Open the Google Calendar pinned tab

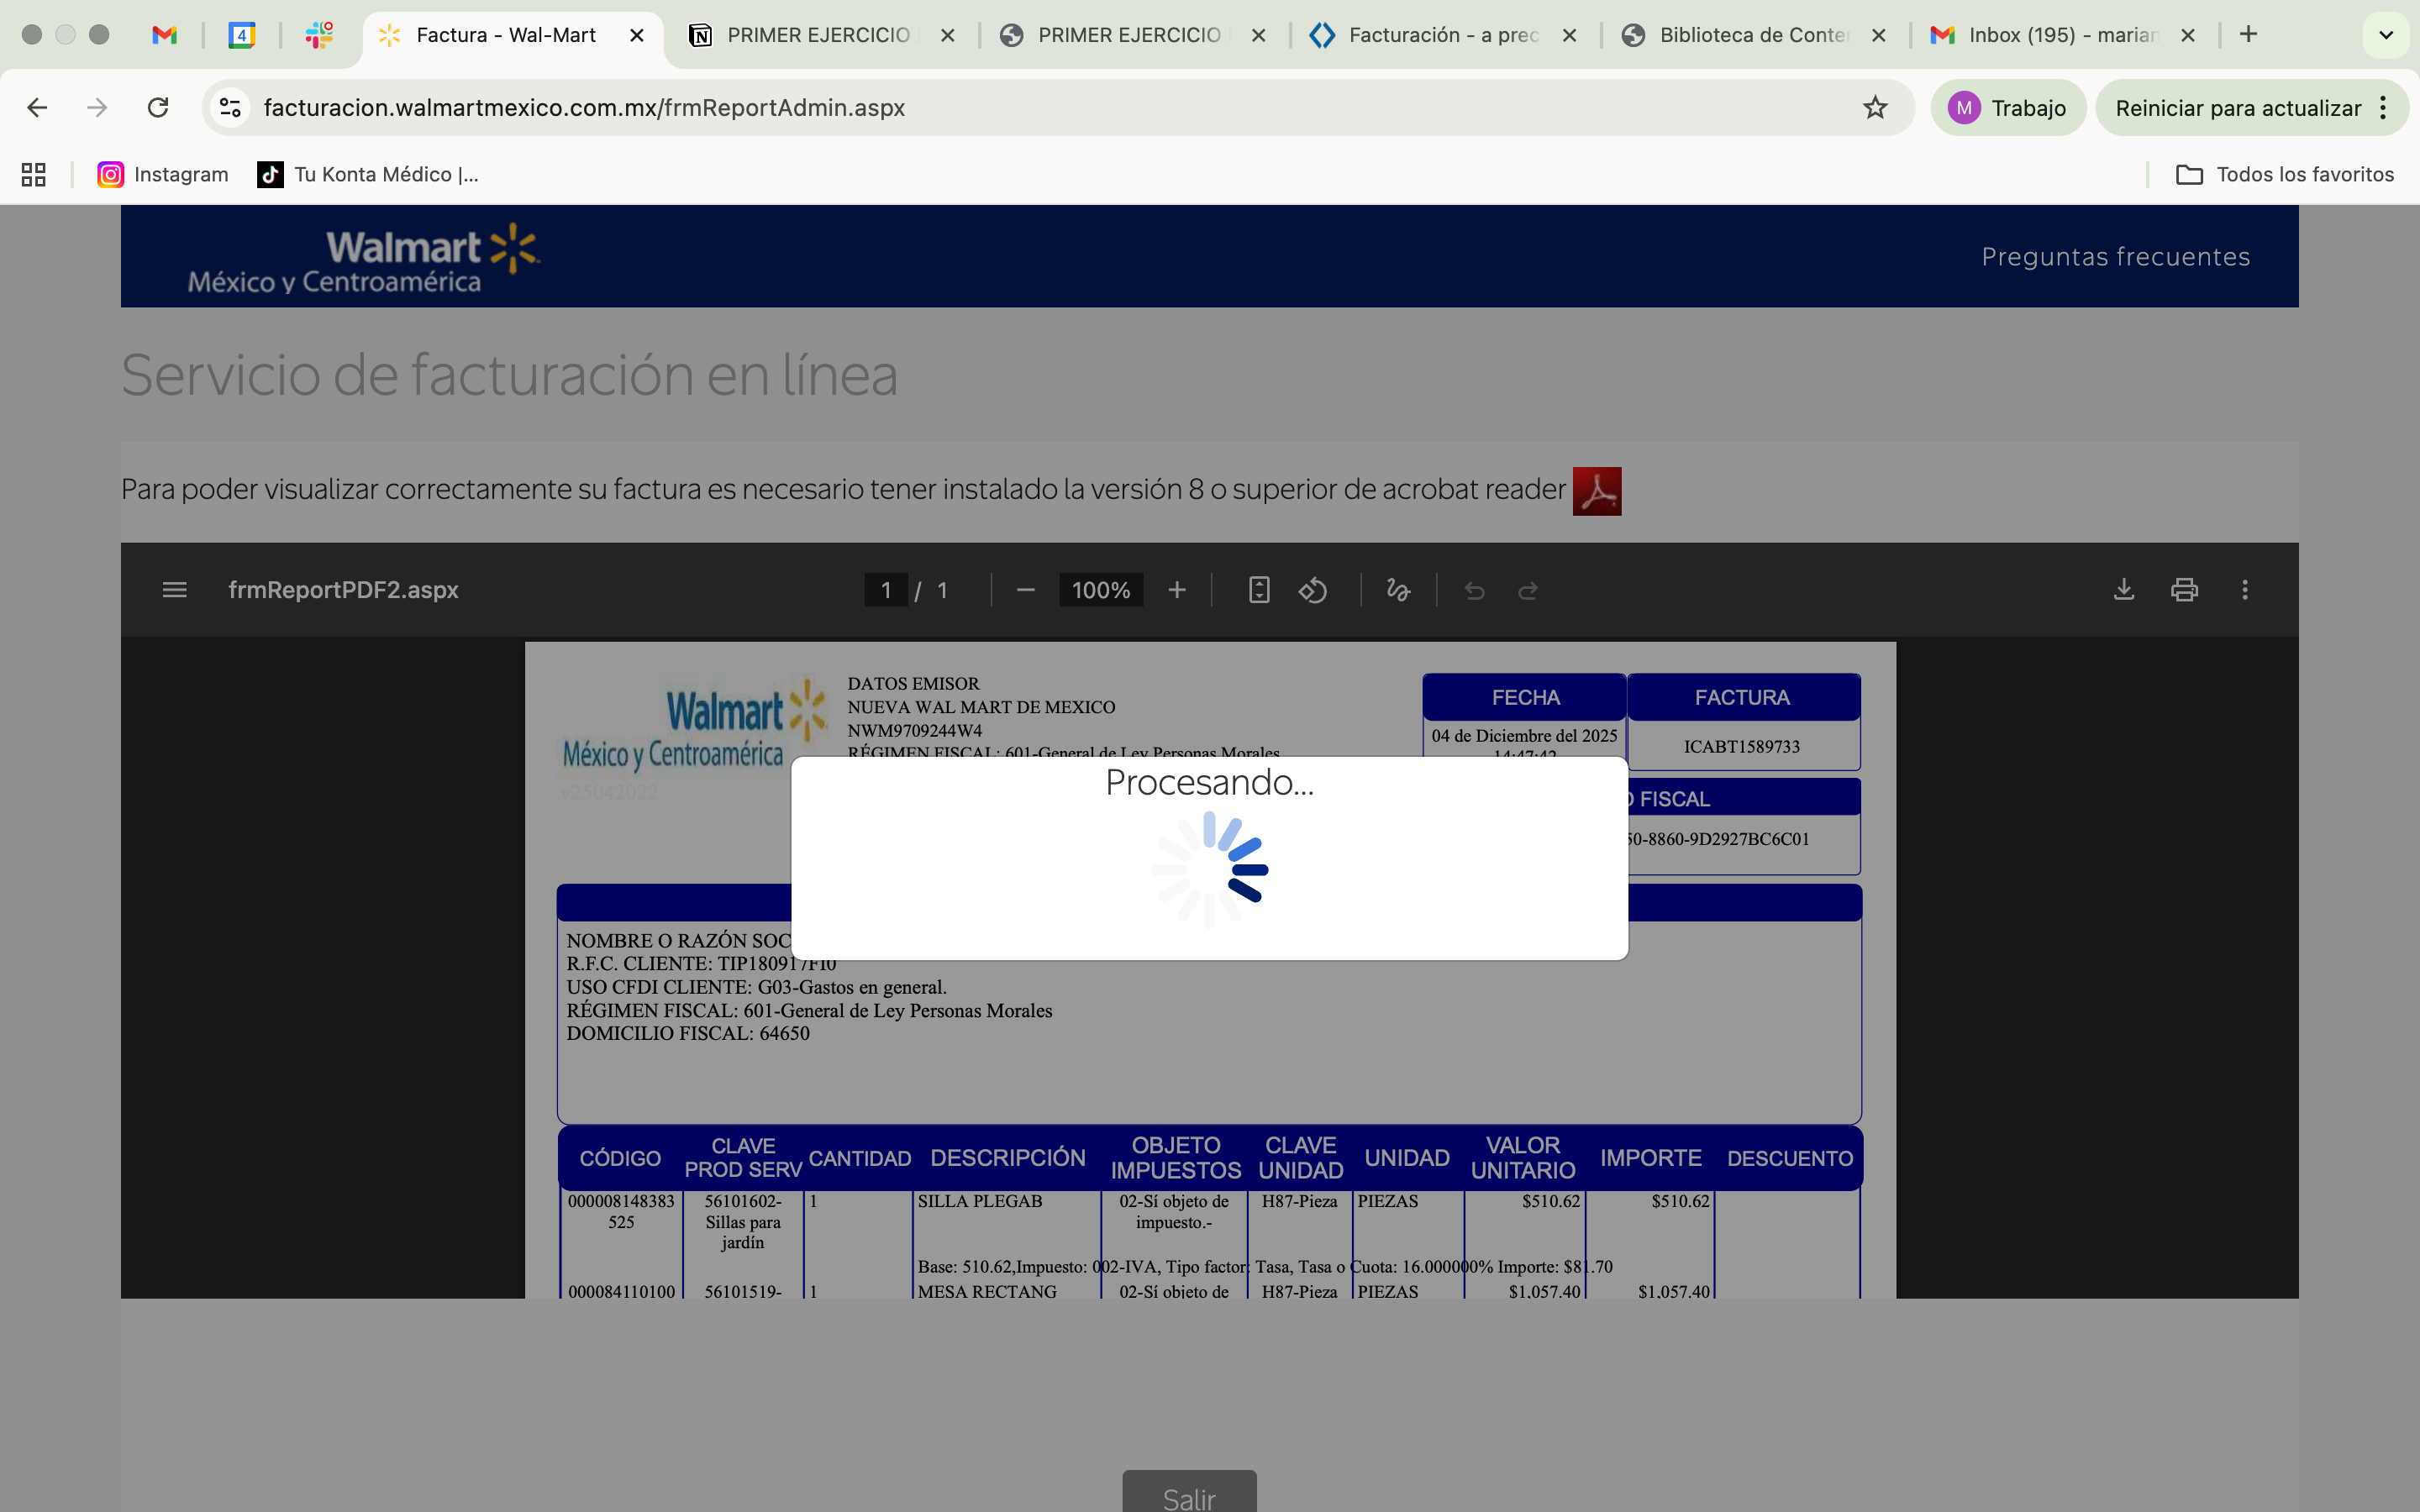coord(242,35)
